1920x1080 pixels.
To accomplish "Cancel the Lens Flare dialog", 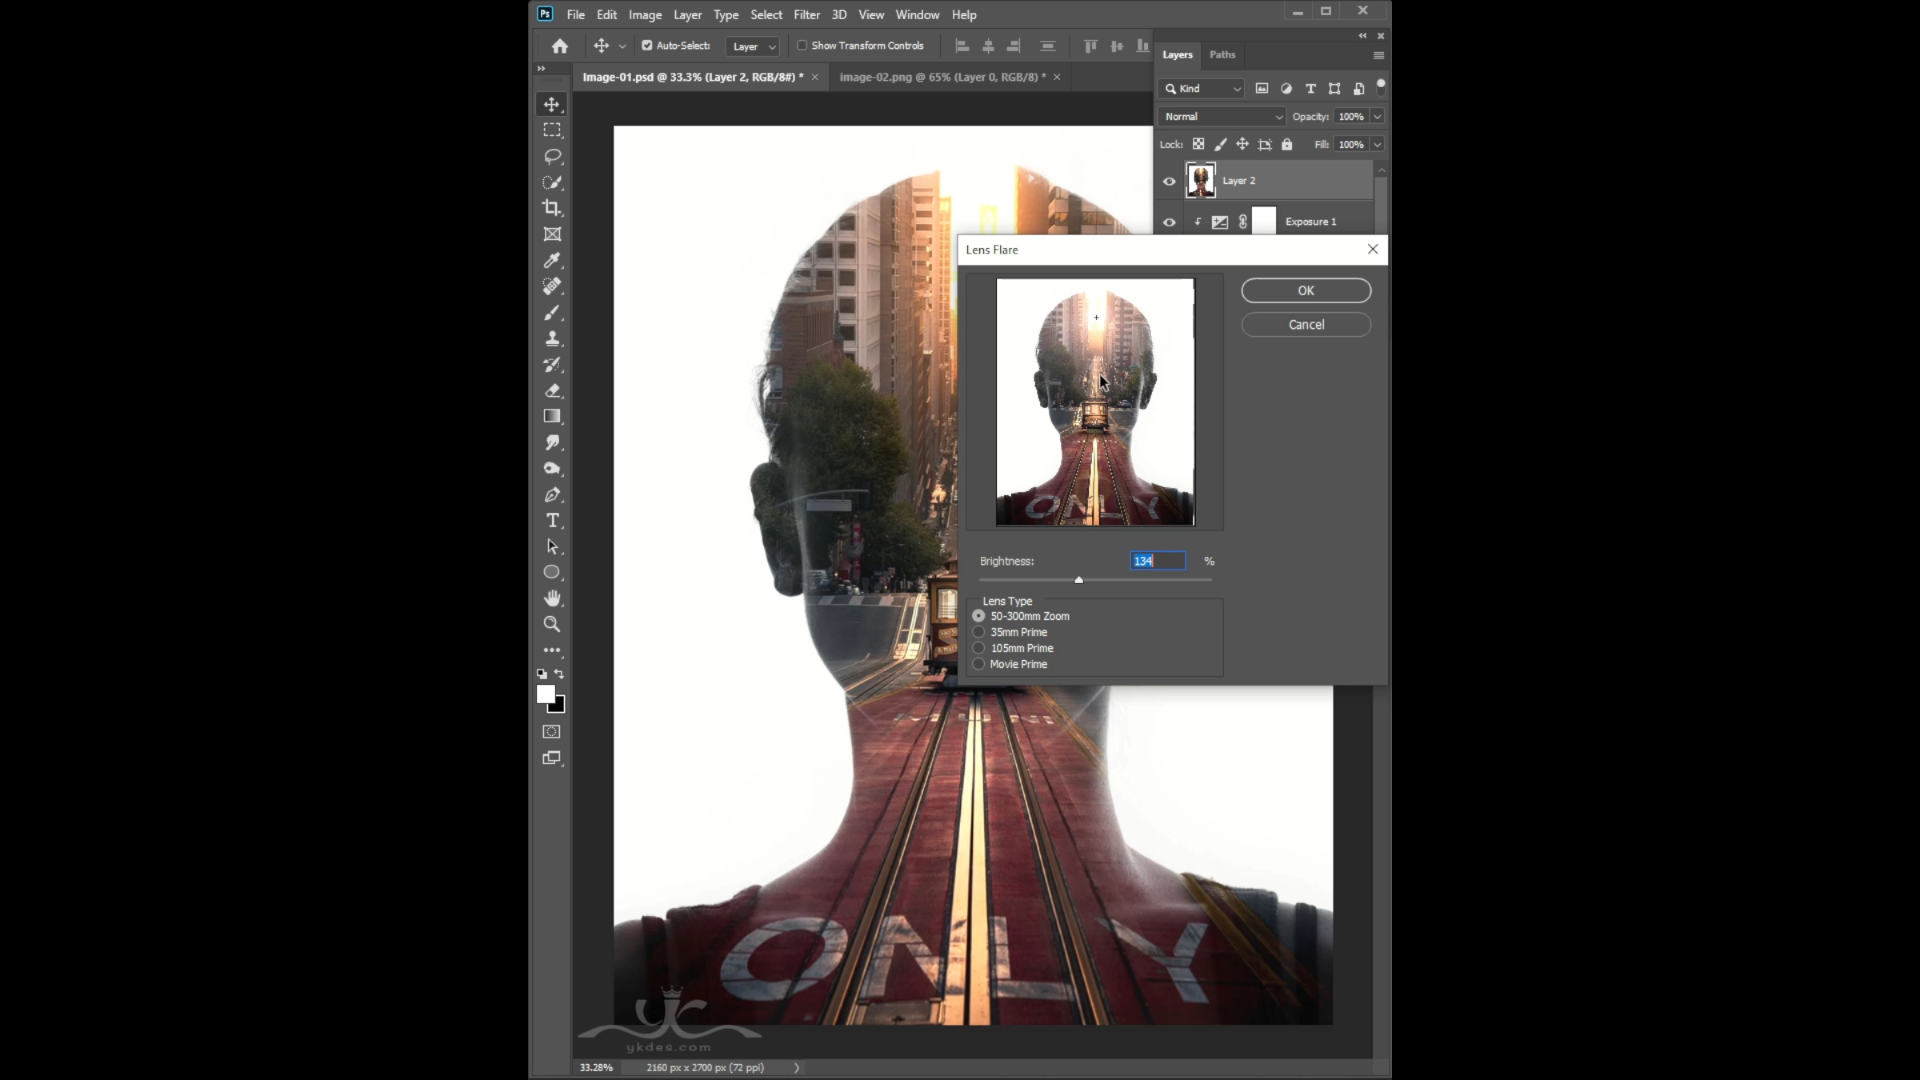I will (x=1306, y=324).
